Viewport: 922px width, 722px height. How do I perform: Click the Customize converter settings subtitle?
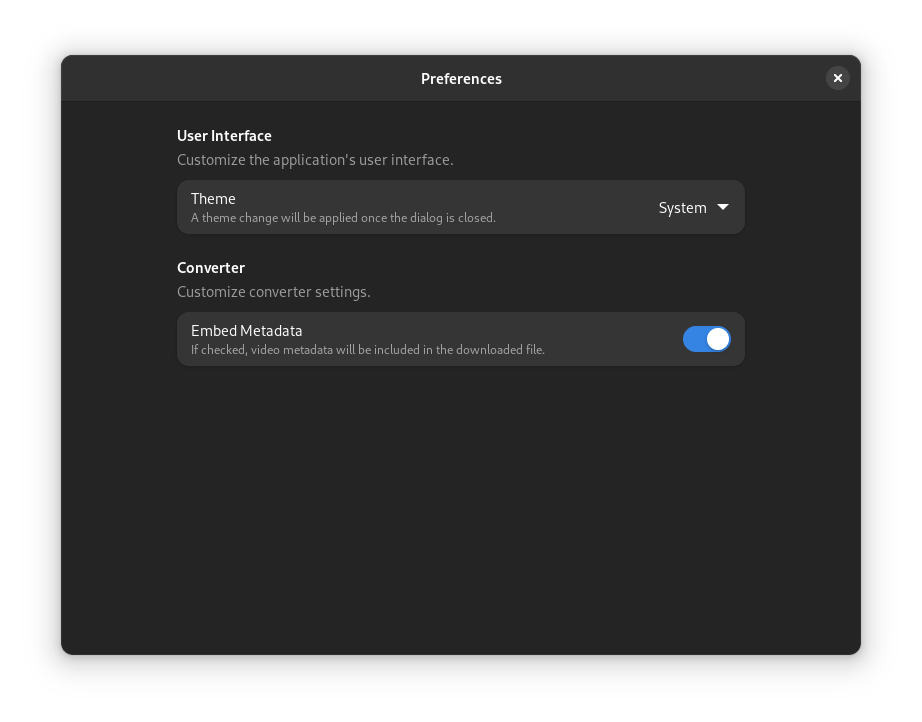click(274, 291)
